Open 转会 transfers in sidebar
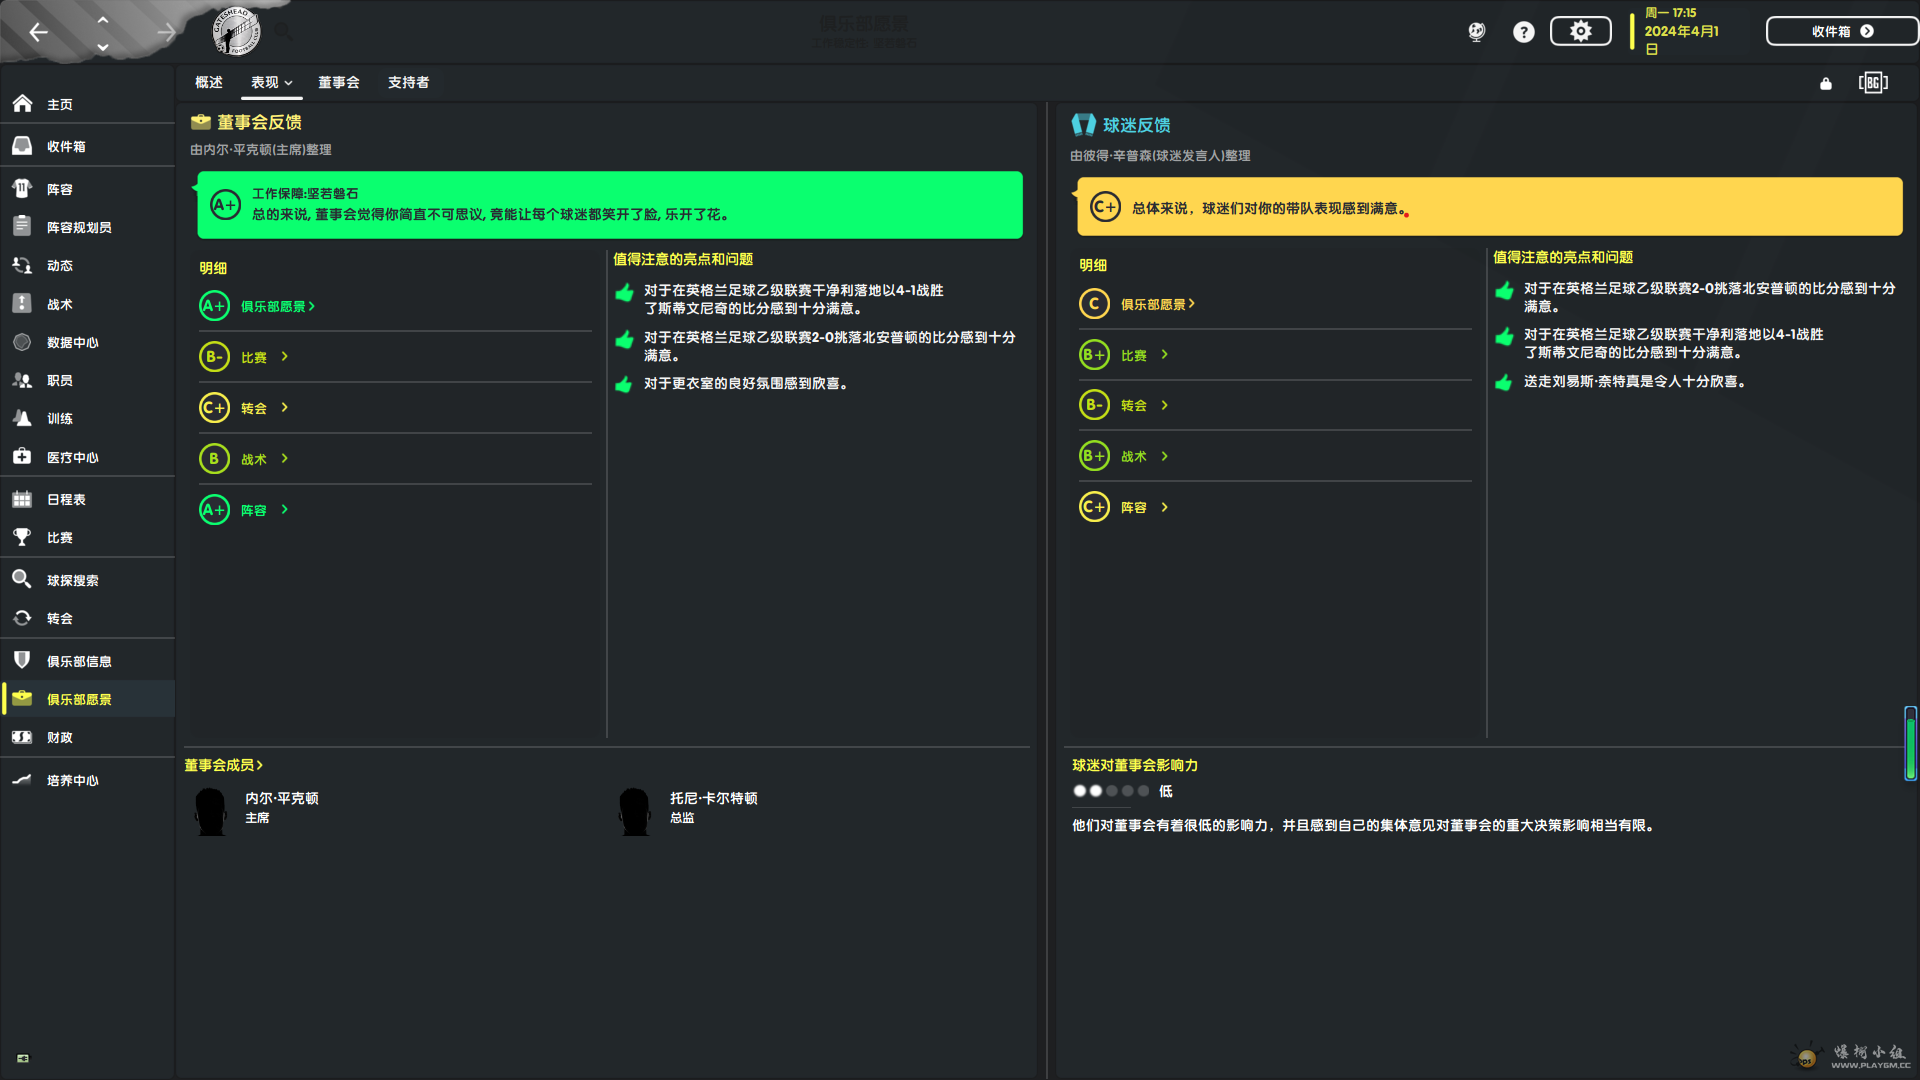 click(x=87, y=618)
